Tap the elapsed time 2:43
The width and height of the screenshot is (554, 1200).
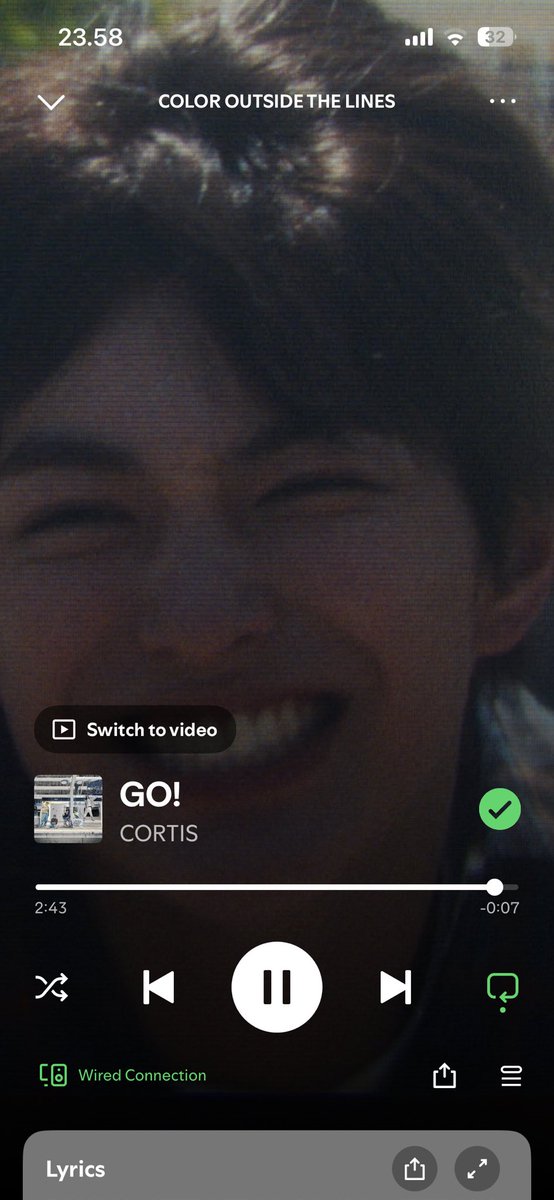coord(51,908)
